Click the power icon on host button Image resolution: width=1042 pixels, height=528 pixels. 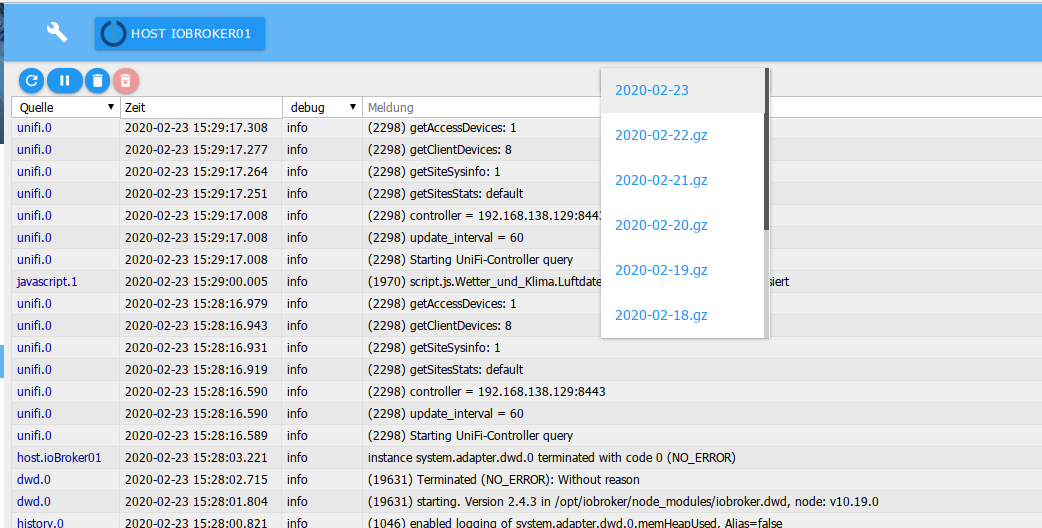114,33
